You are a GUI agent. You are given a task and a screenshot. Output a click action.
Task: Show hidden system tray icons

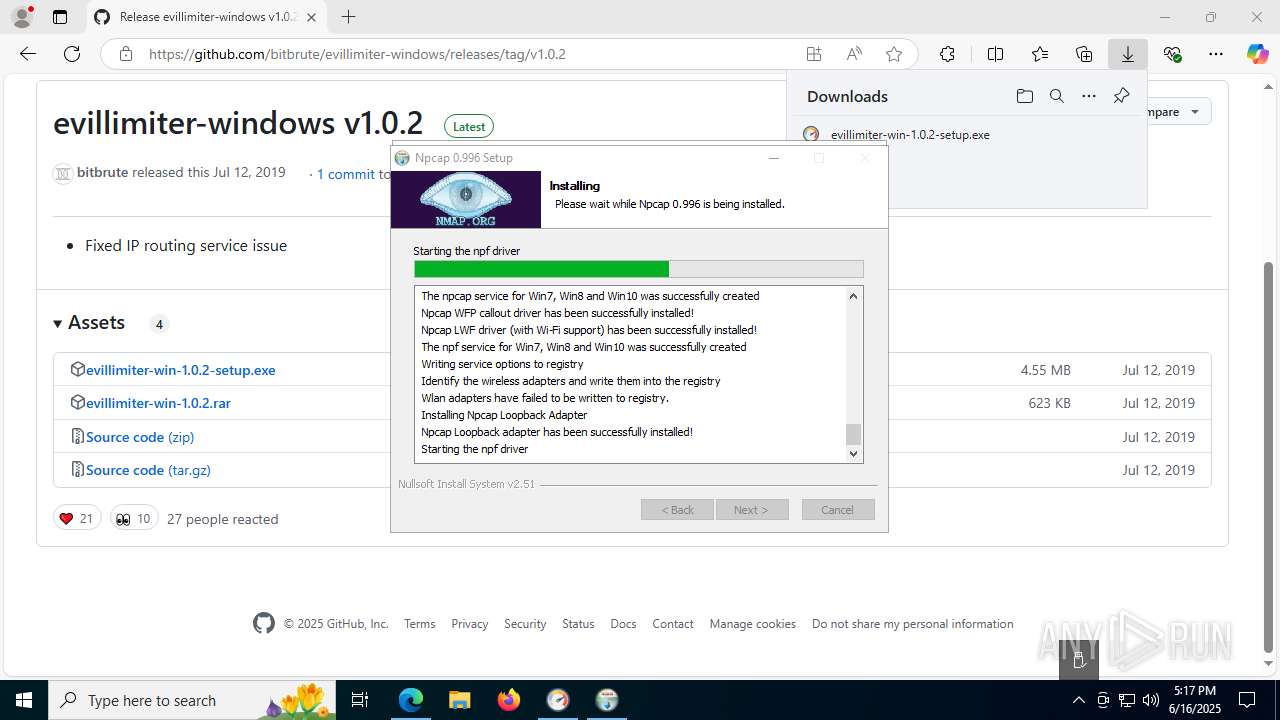[x=1078, y=700]
